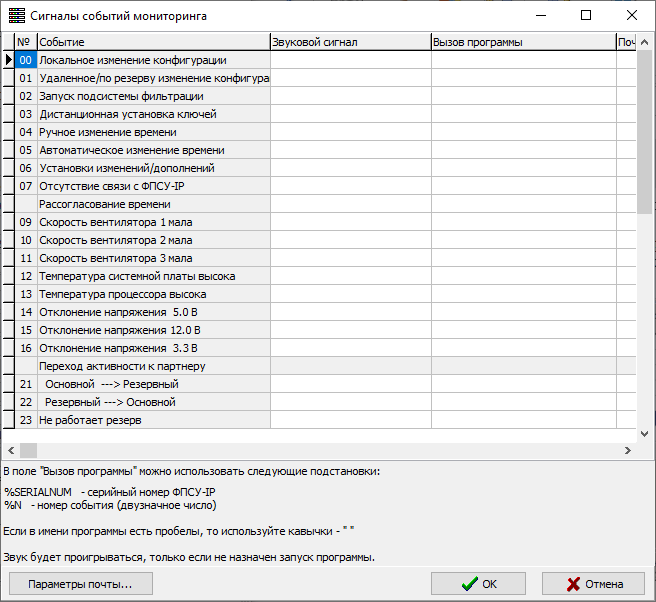This screenshot has width=656, height=602.
Task: Open Параметры почты settings
Action: [81, 584]
